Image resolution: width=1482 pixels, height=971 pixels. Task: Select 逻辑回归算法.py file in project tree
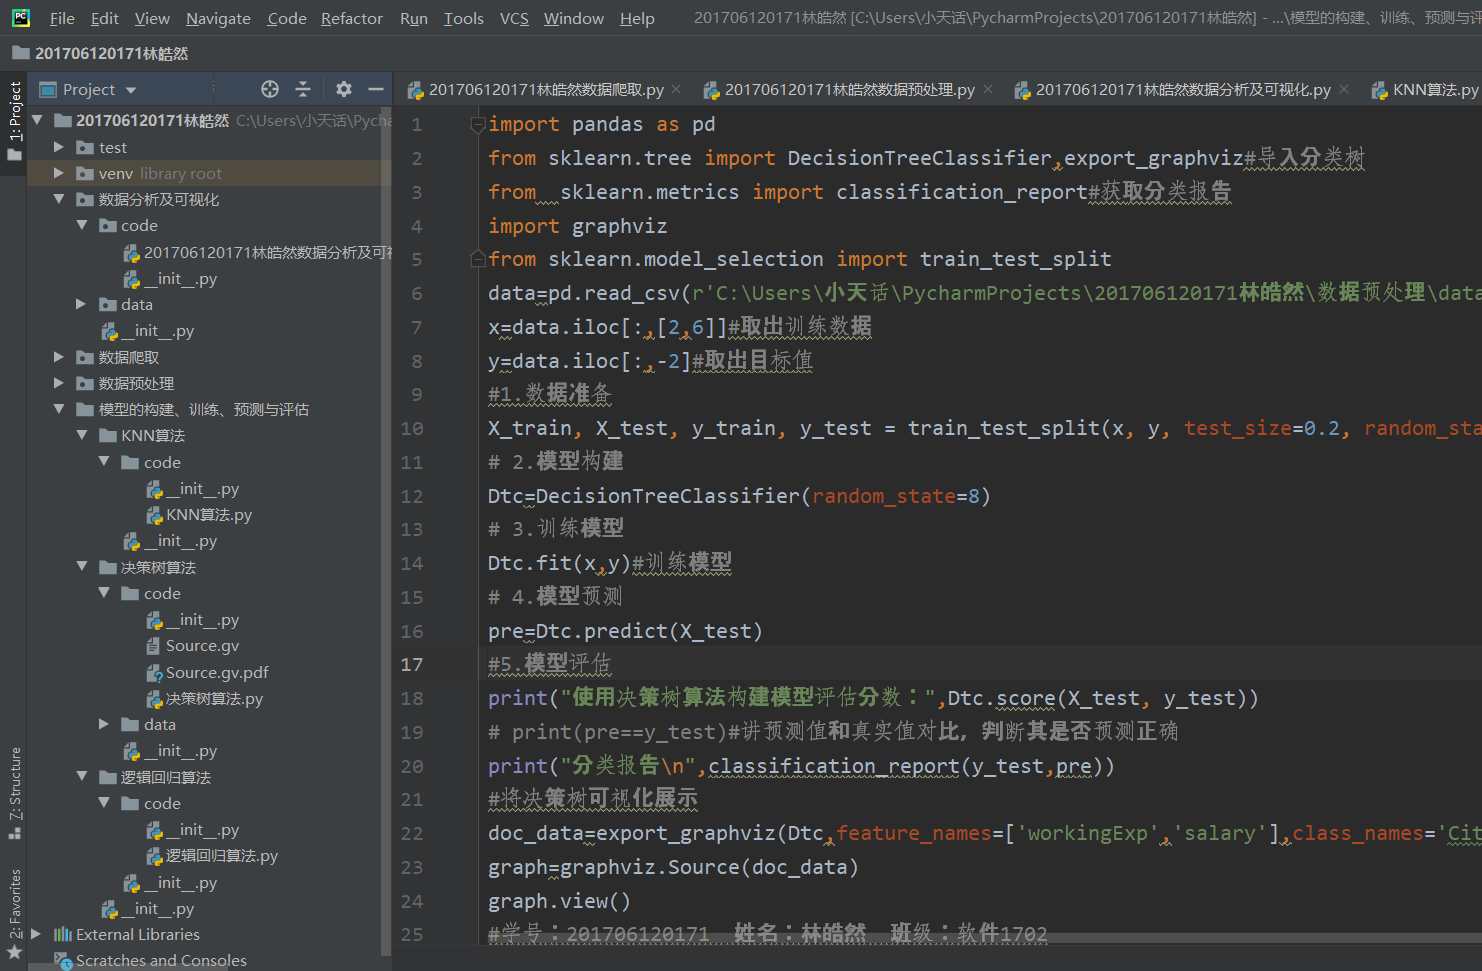tap(222, 856)
